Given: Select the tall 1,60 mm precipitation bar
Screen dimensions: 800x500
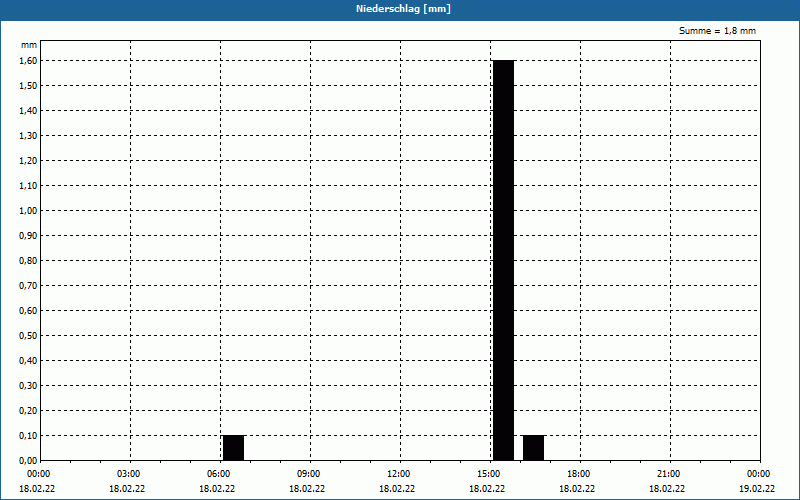Looking at the screenshot, I should (504, 260).
